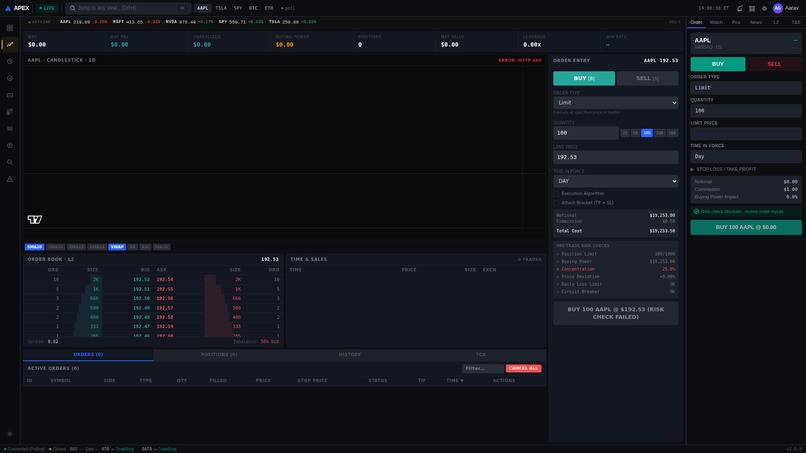This screenshot has height=453, width=806.
Task: Open the alert triangle icon in sidebar
Action: (10, 179)
